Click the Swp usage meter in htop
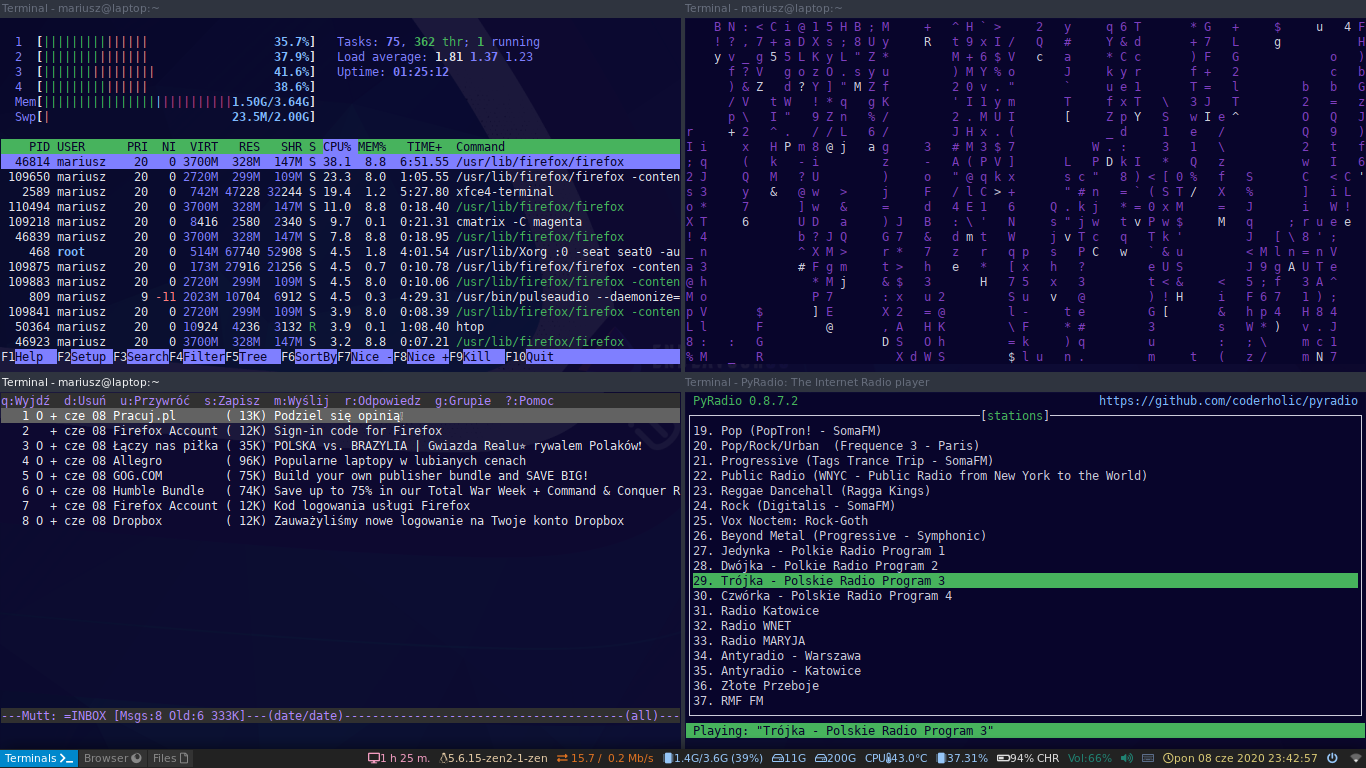Screen dimensions: 1366x768 (164, 117)
